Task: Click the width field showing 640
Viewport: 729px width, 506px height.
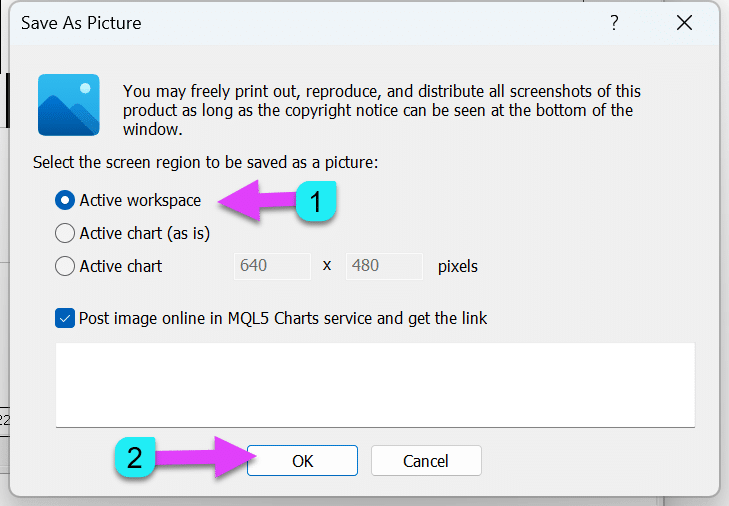Action: 272,266
